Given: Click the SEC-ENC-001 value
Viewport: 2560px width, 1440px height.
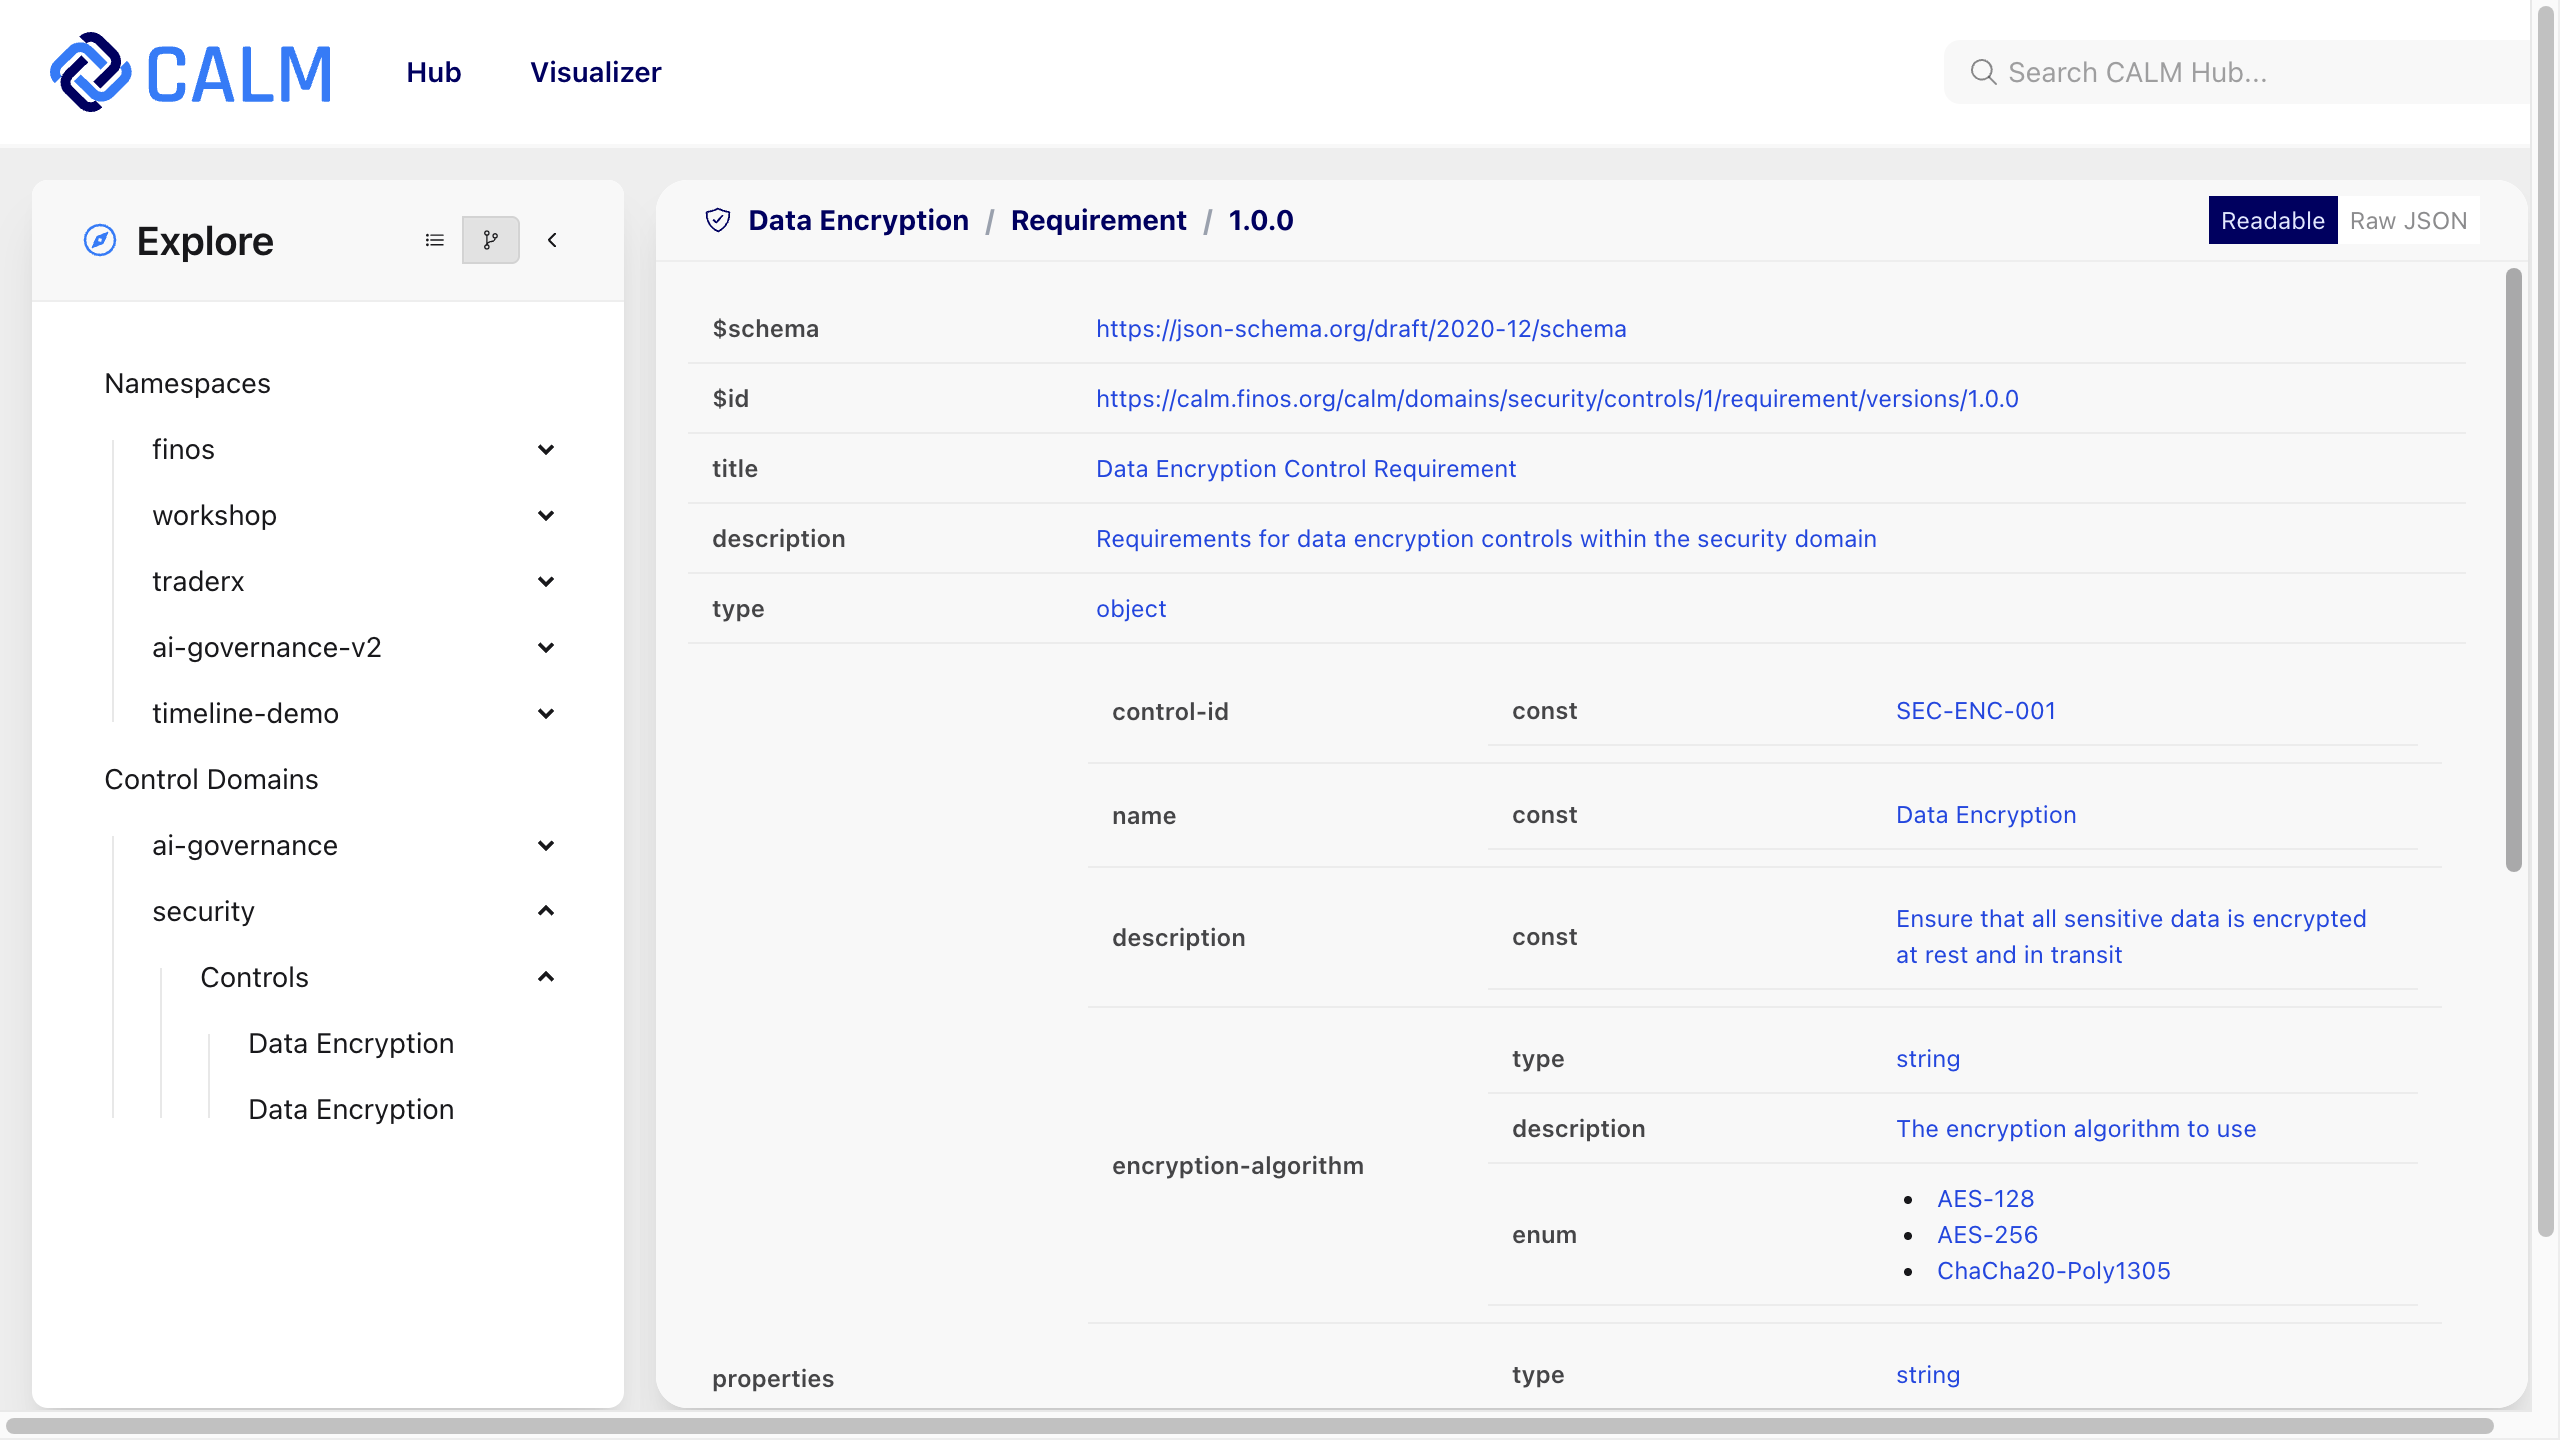Looking at the screenshot, I should pyautogui.click(x=1976, y=711).
